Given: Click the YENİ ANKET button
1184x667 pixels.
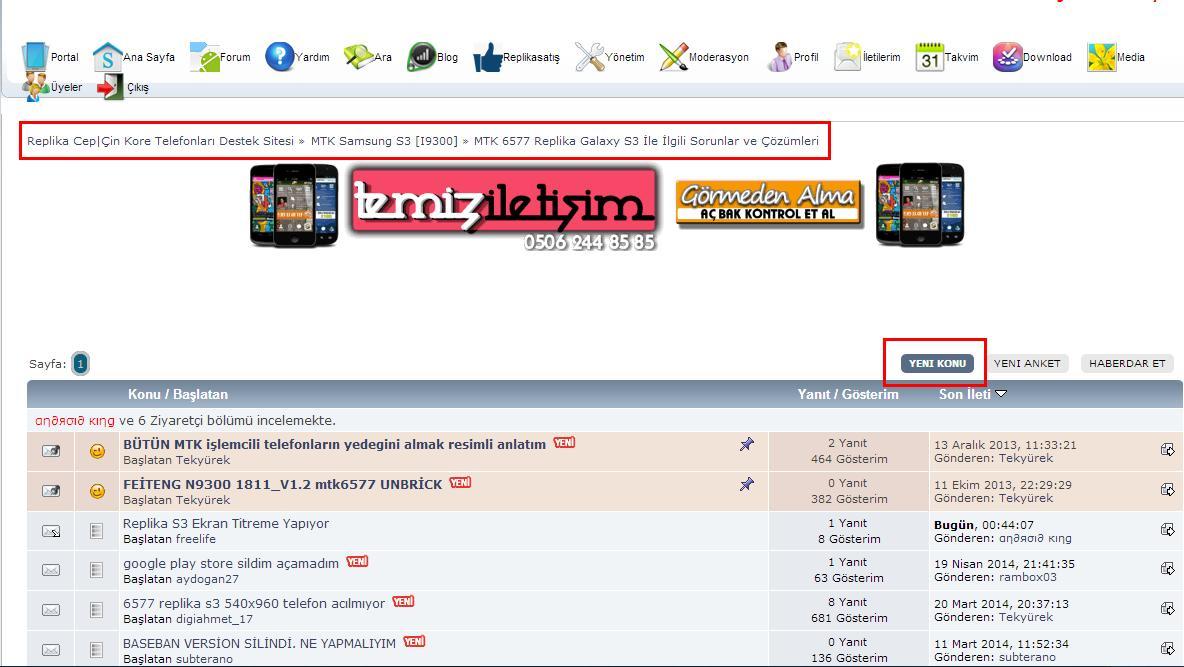Looking at the screenshot, I should 1026,363.
